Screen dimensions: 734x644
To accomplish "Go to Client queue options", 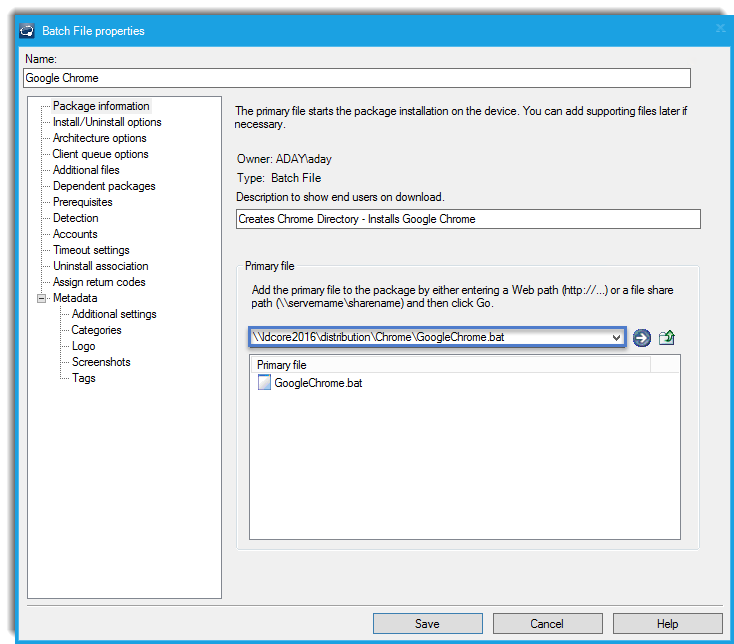I will 100,154.
